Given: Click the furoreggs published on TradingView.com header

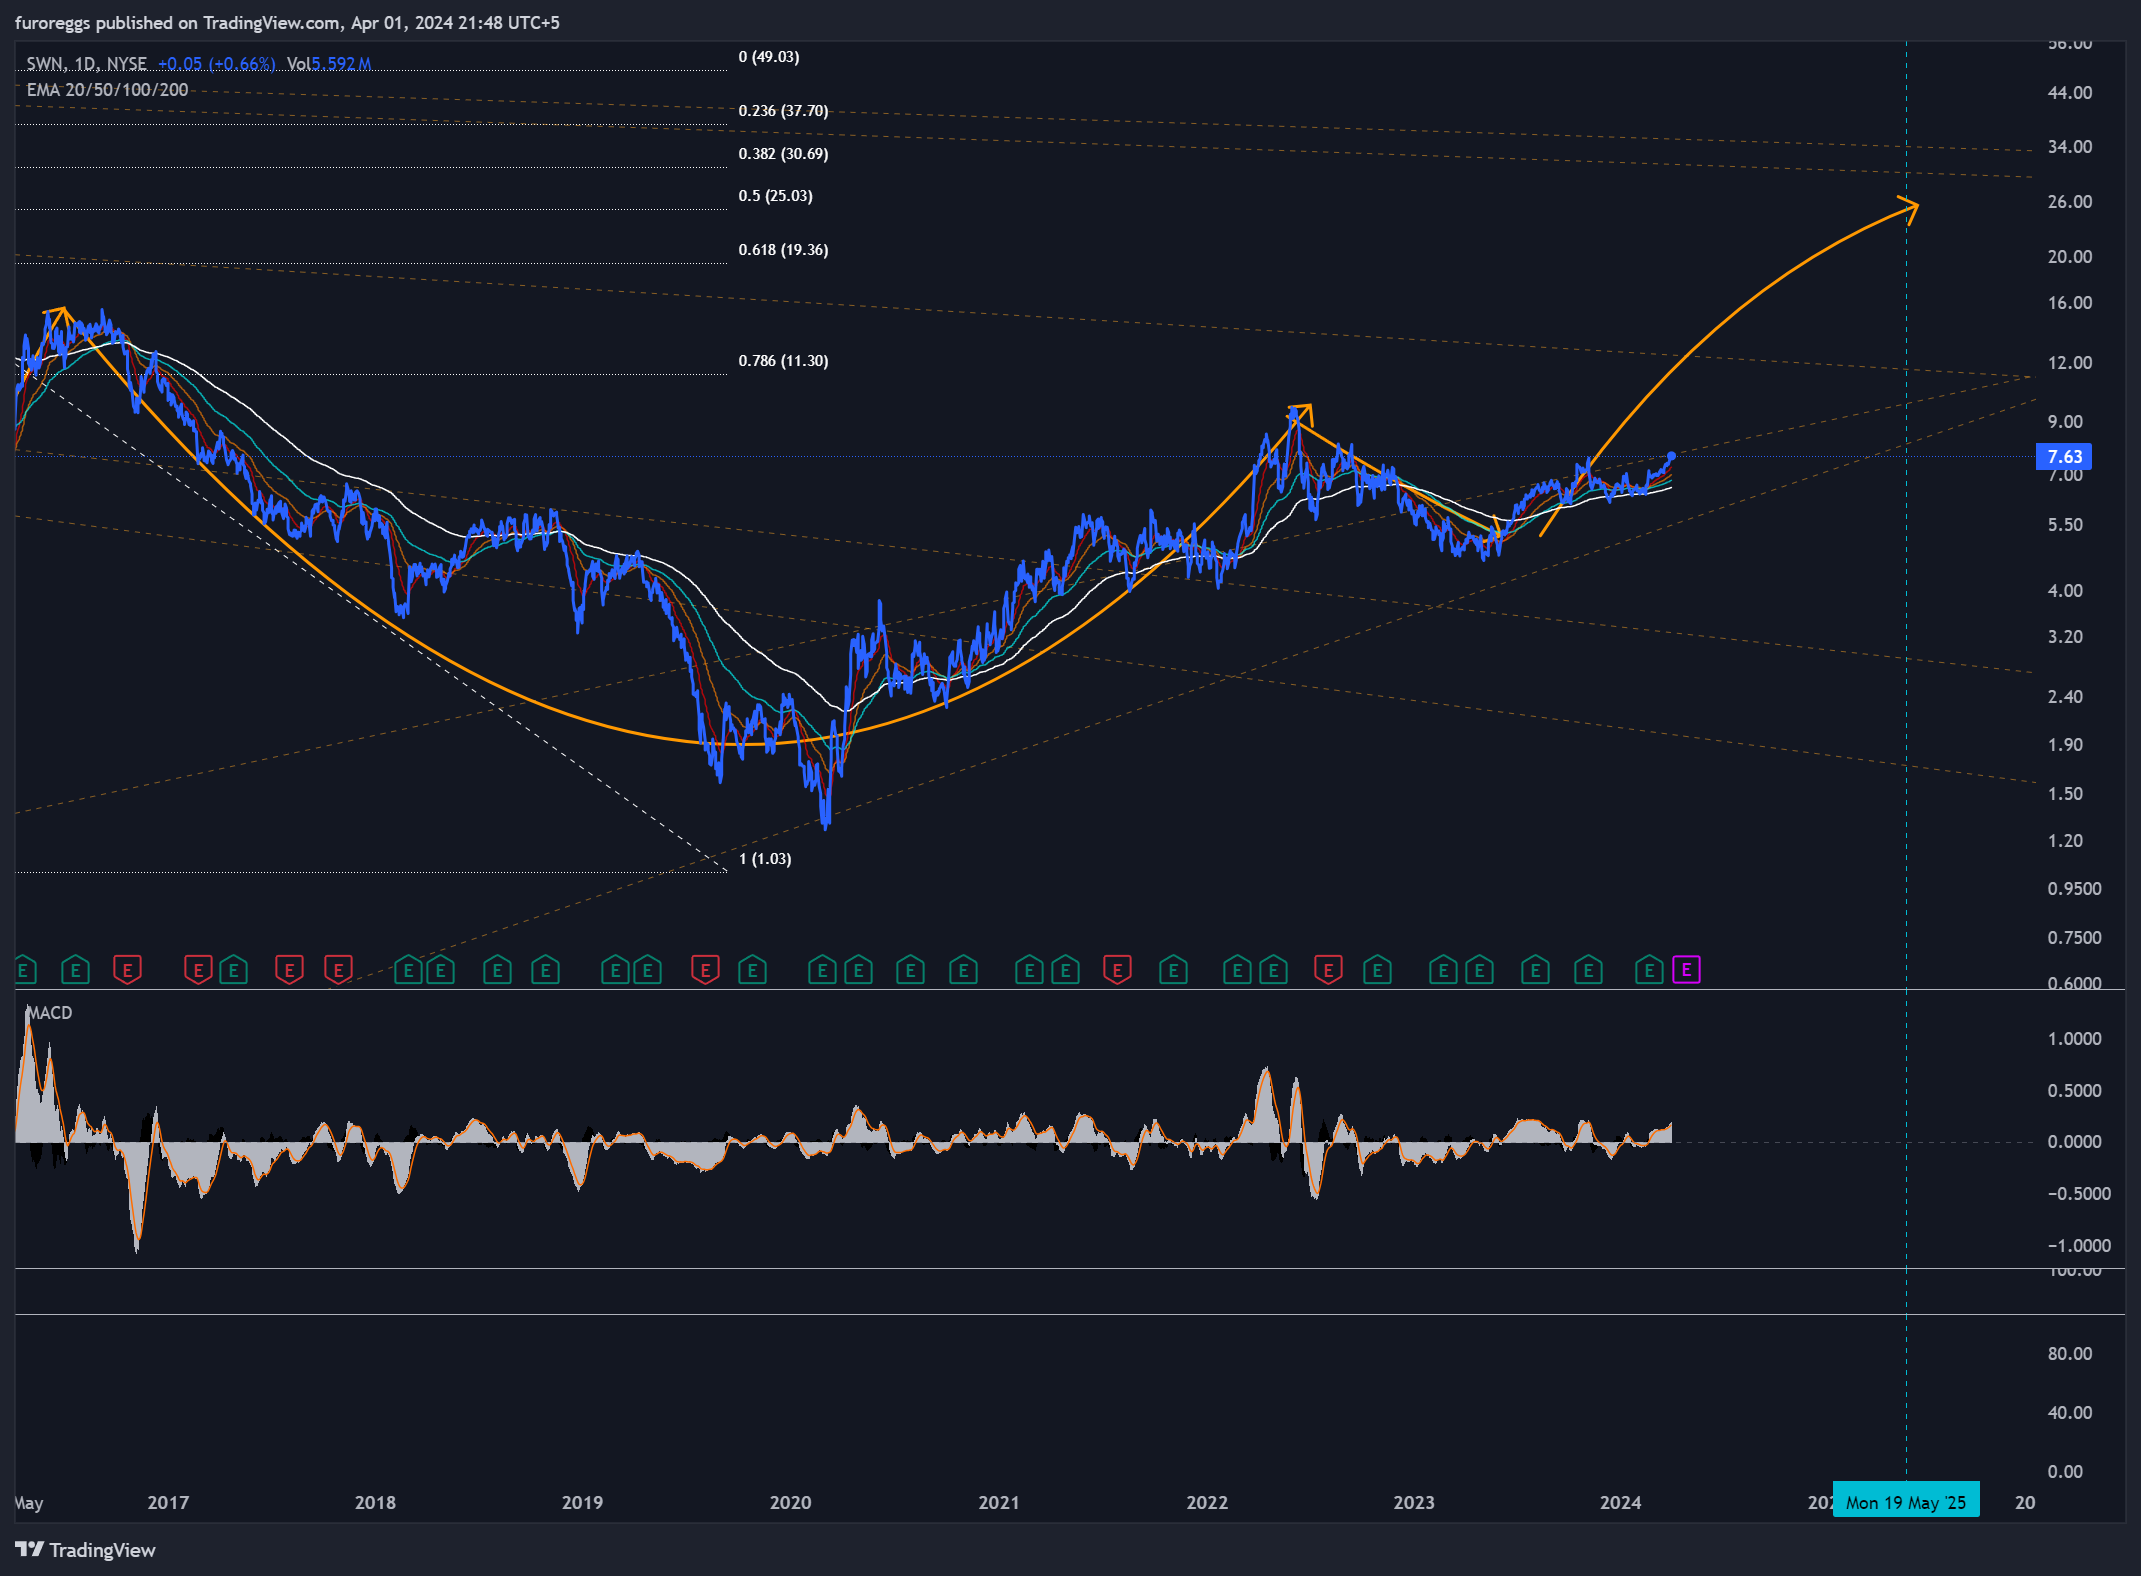Looking at the screenshot, I should pyautogui.click(x=287, y=23).
